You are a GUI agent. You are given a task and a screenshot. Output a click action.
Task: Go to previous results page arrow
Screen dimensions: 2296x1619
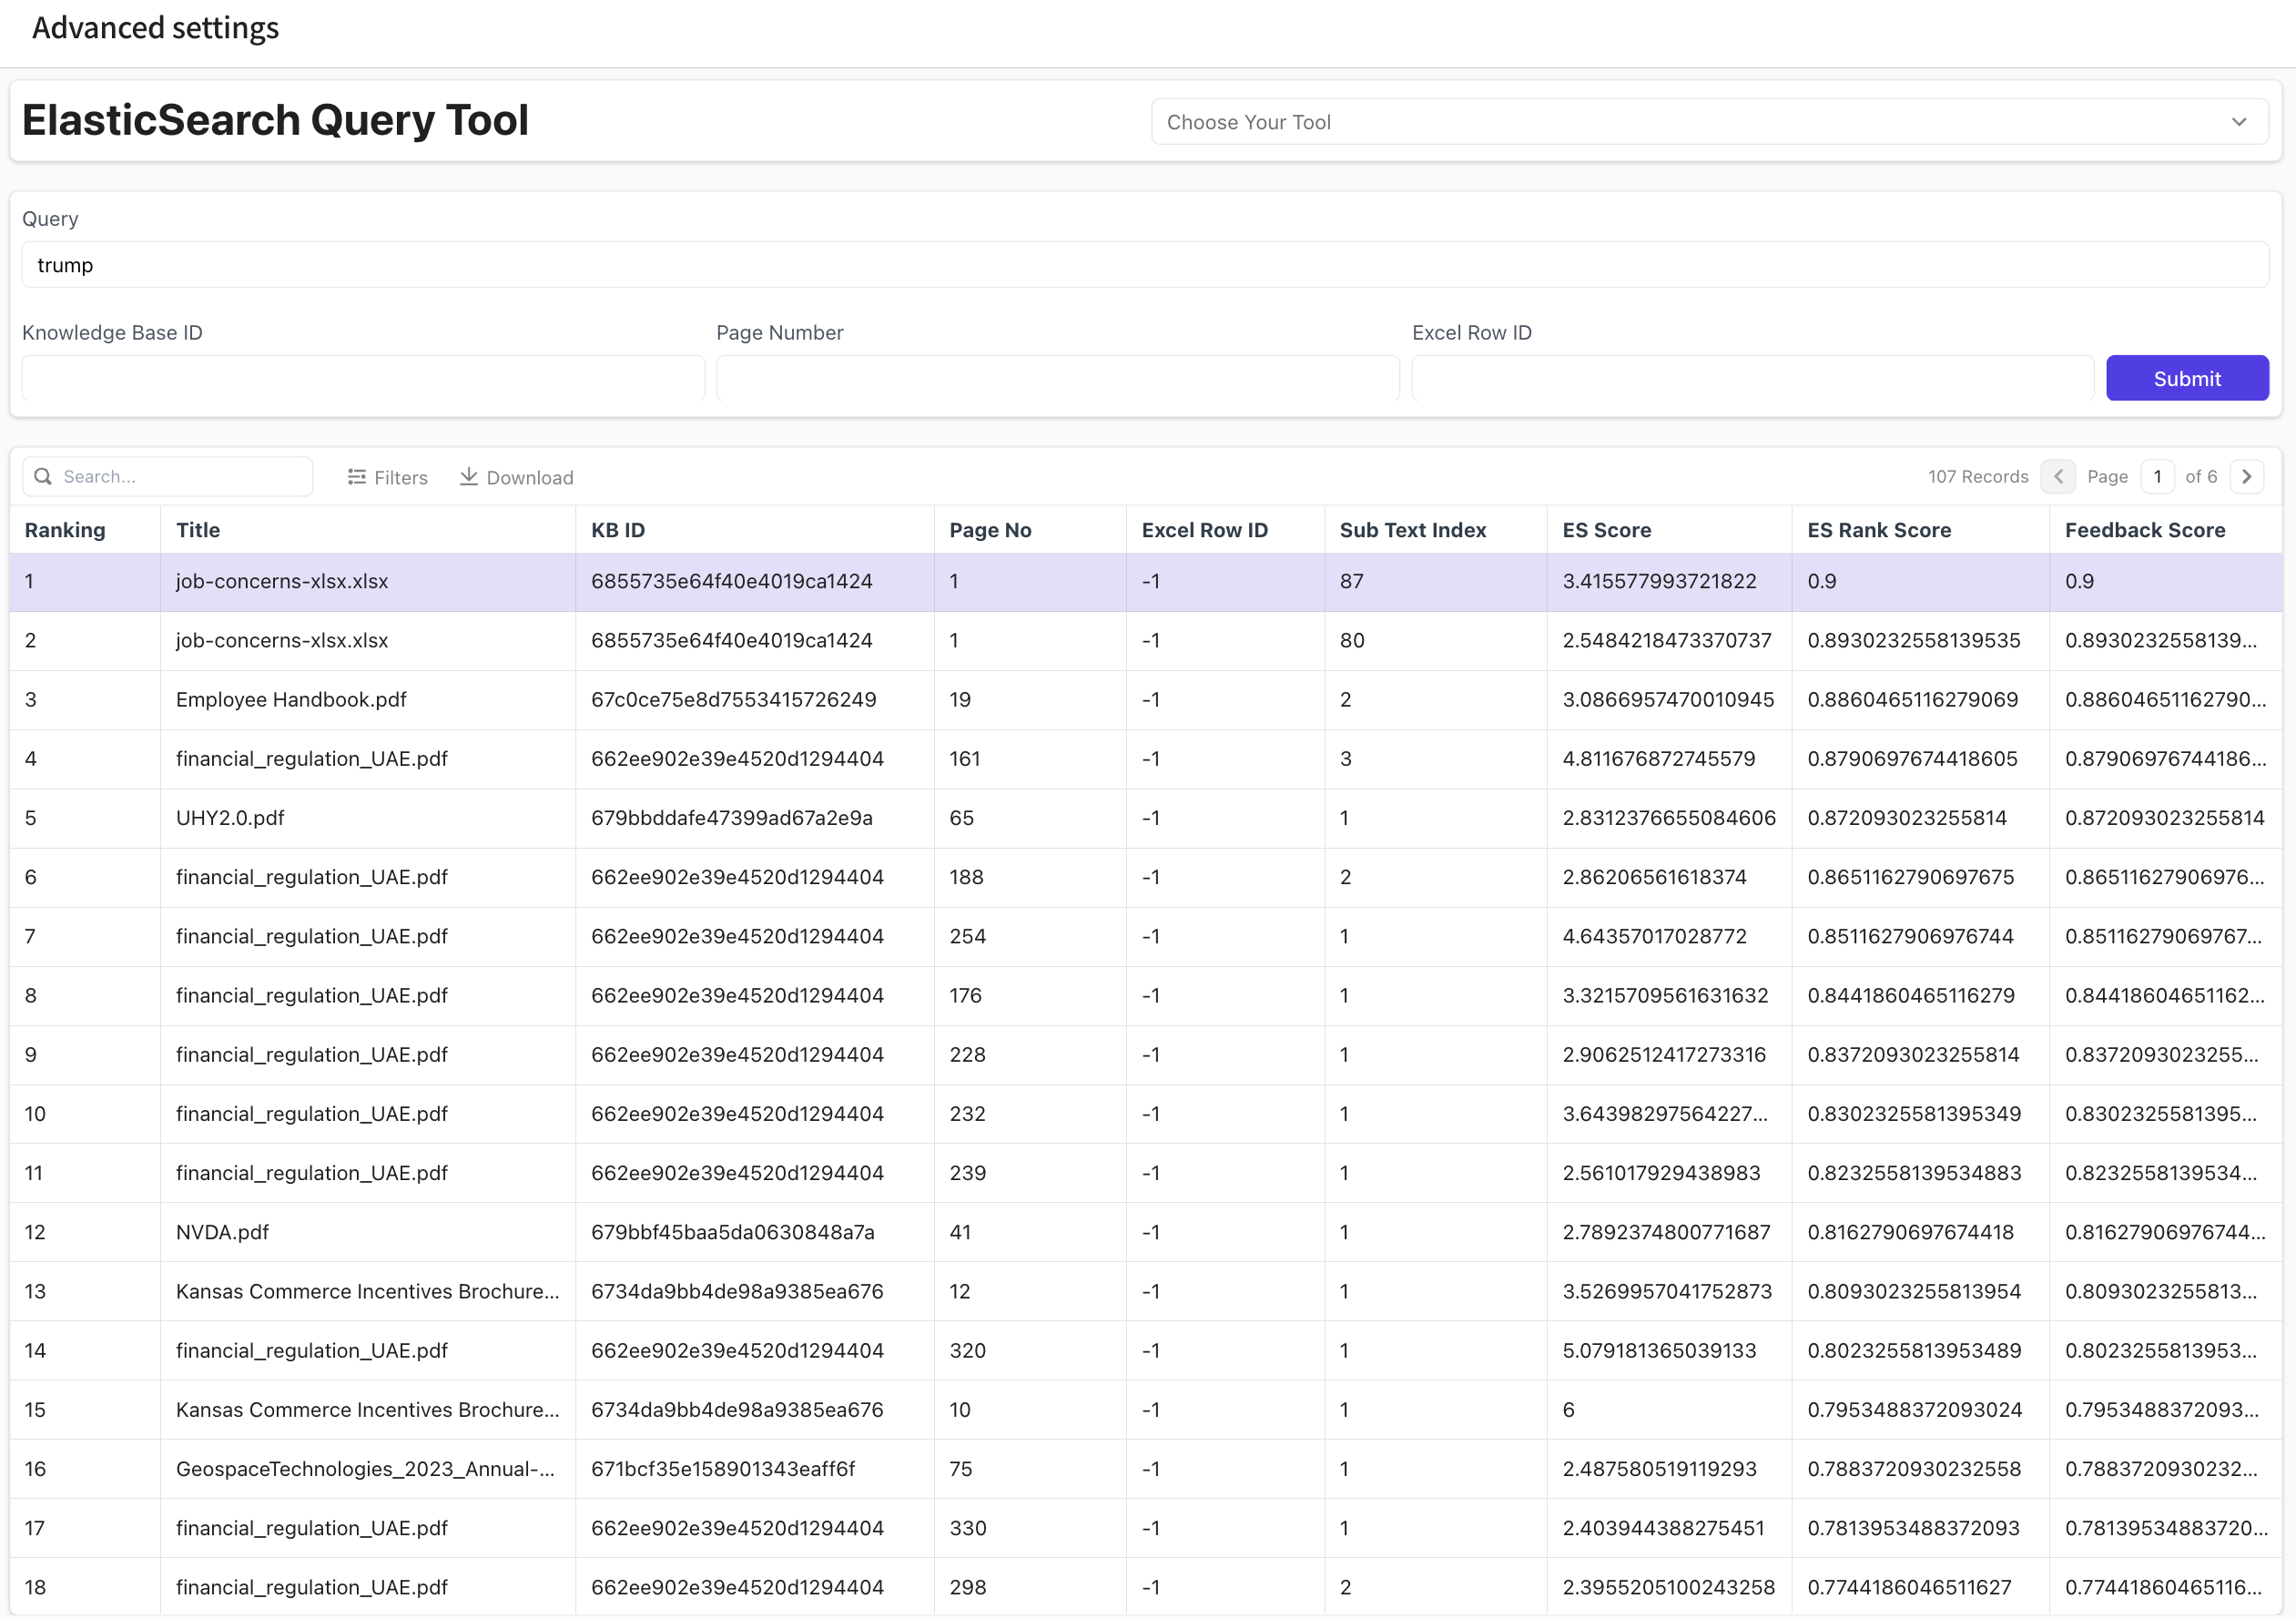point(2058,476)
